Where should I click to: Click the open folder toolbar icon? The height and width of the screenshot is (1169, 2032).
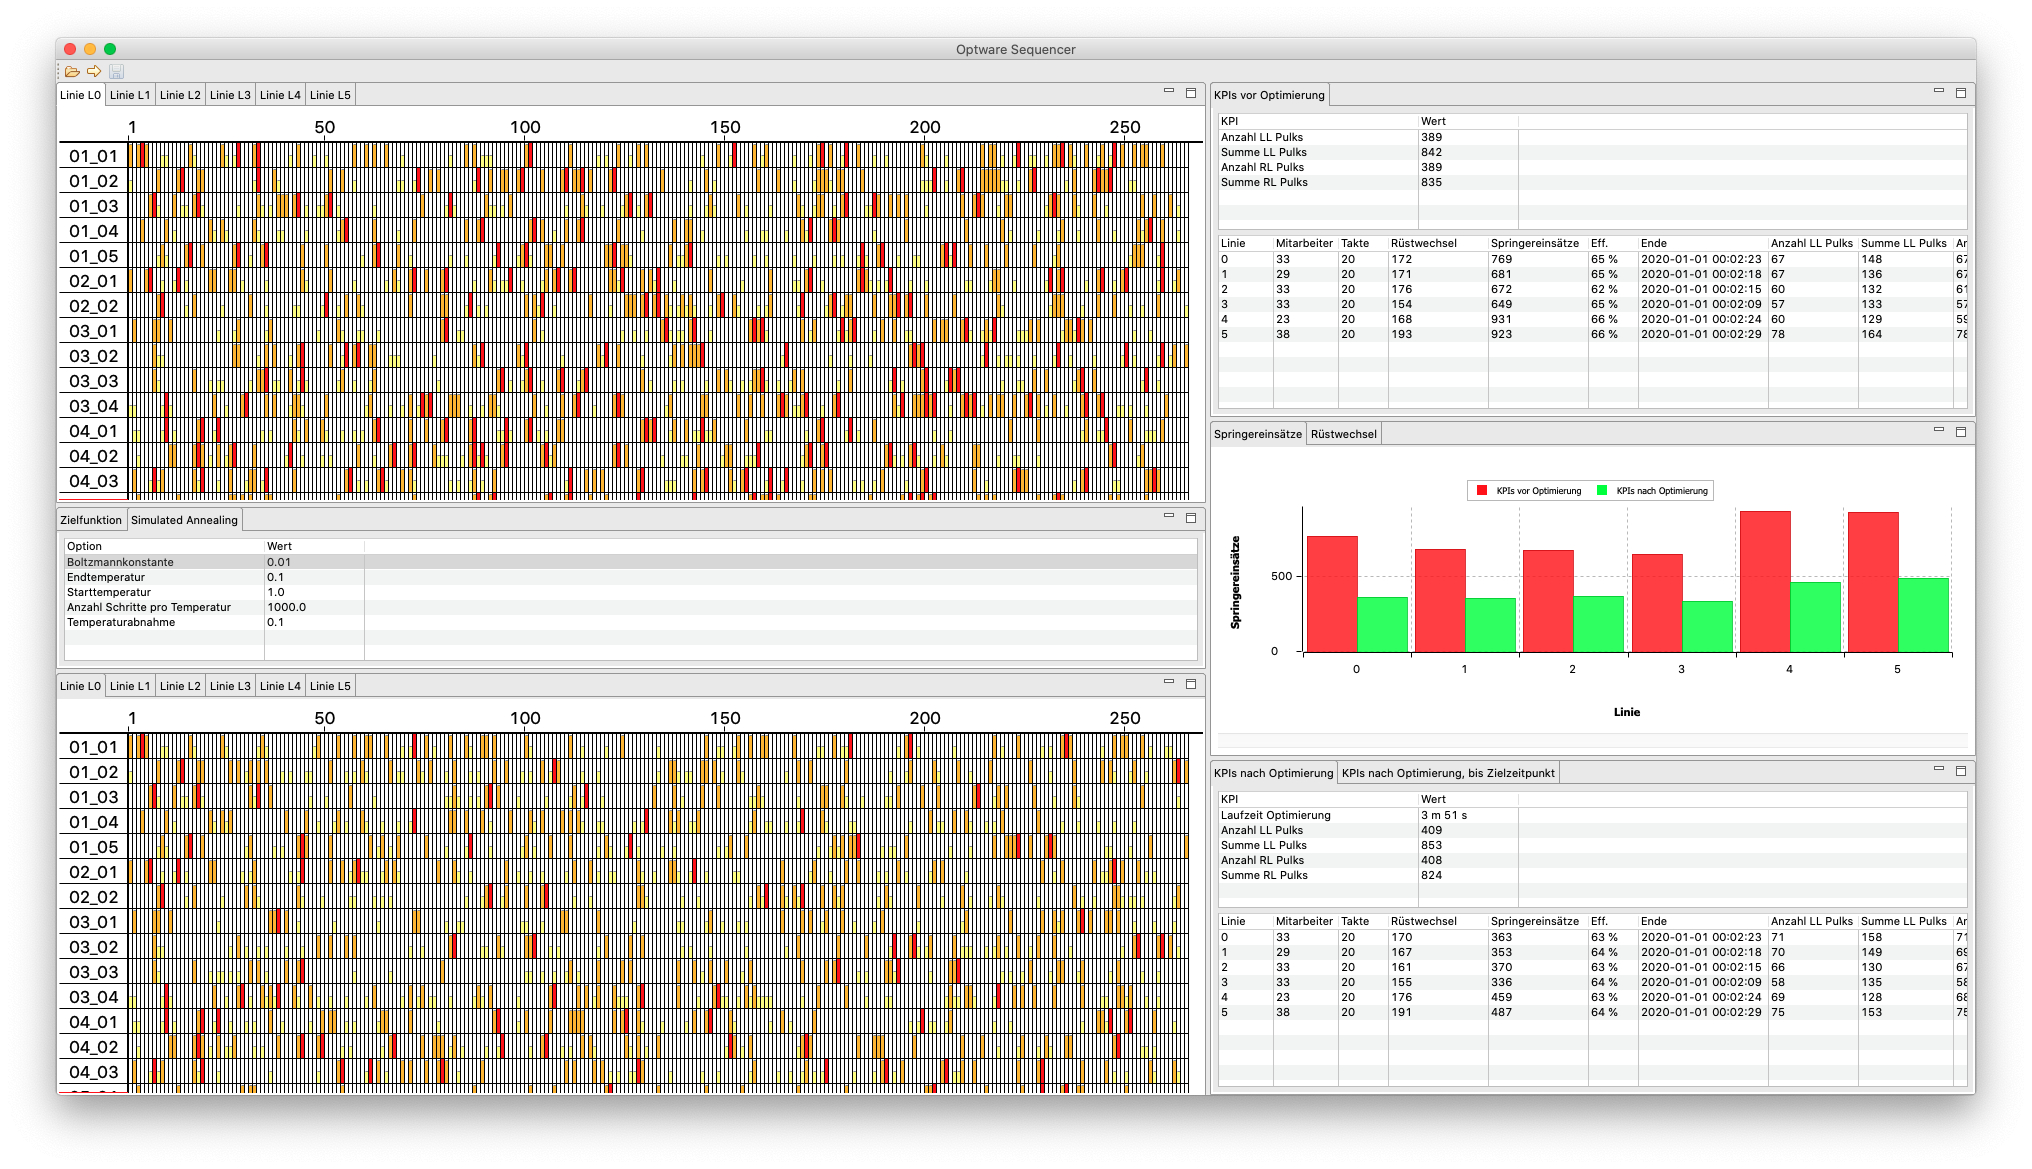pyautogui.click(x=72, y=72)
